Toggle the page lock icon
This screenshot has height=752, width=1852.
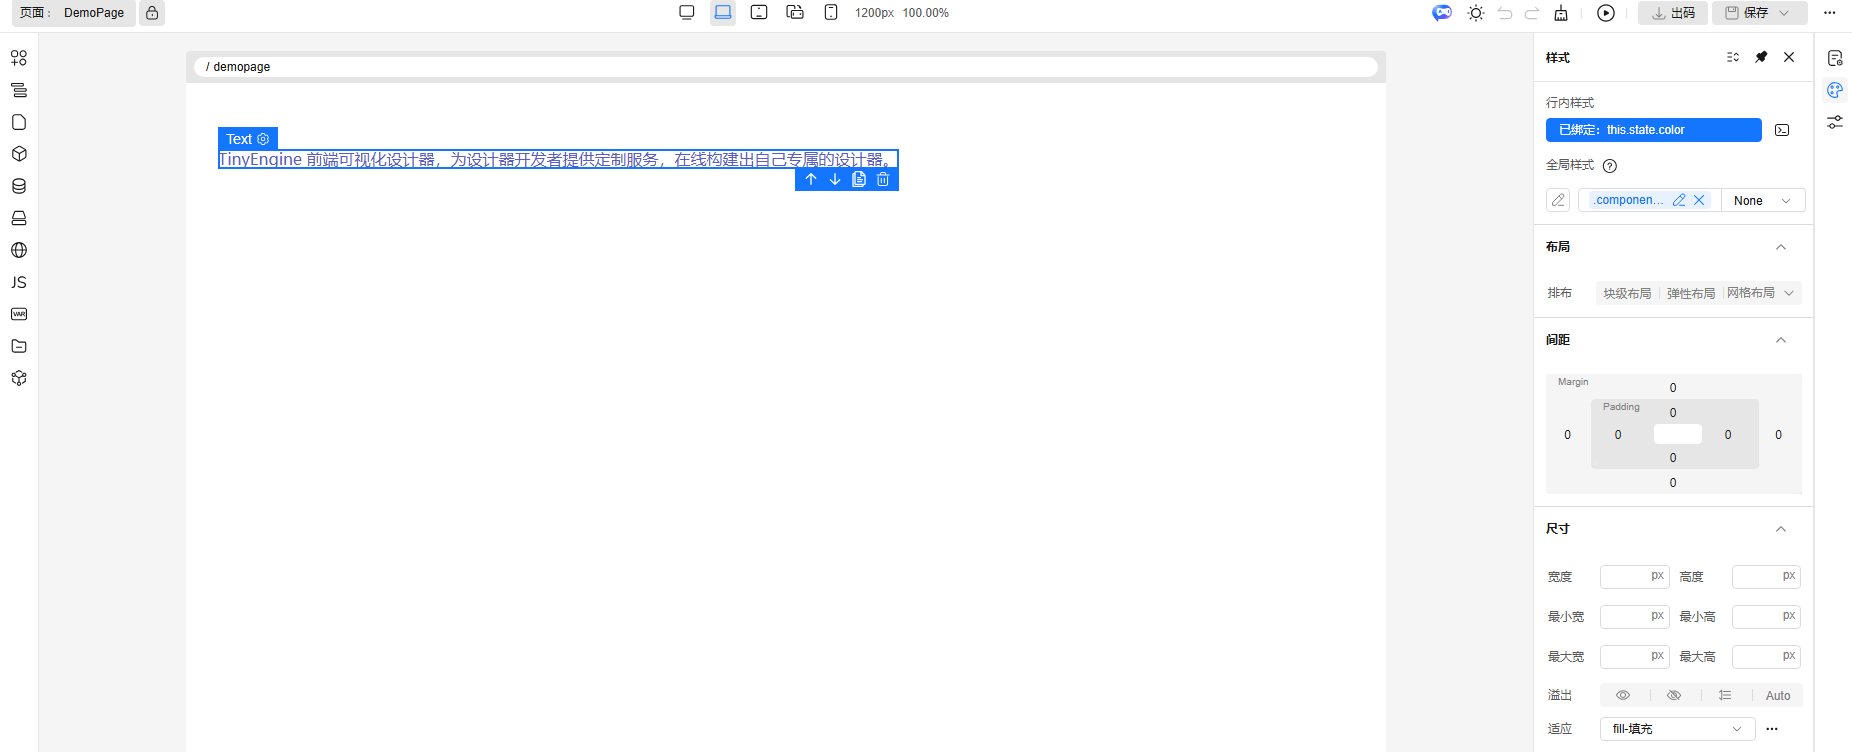click(x=152, y=13)
